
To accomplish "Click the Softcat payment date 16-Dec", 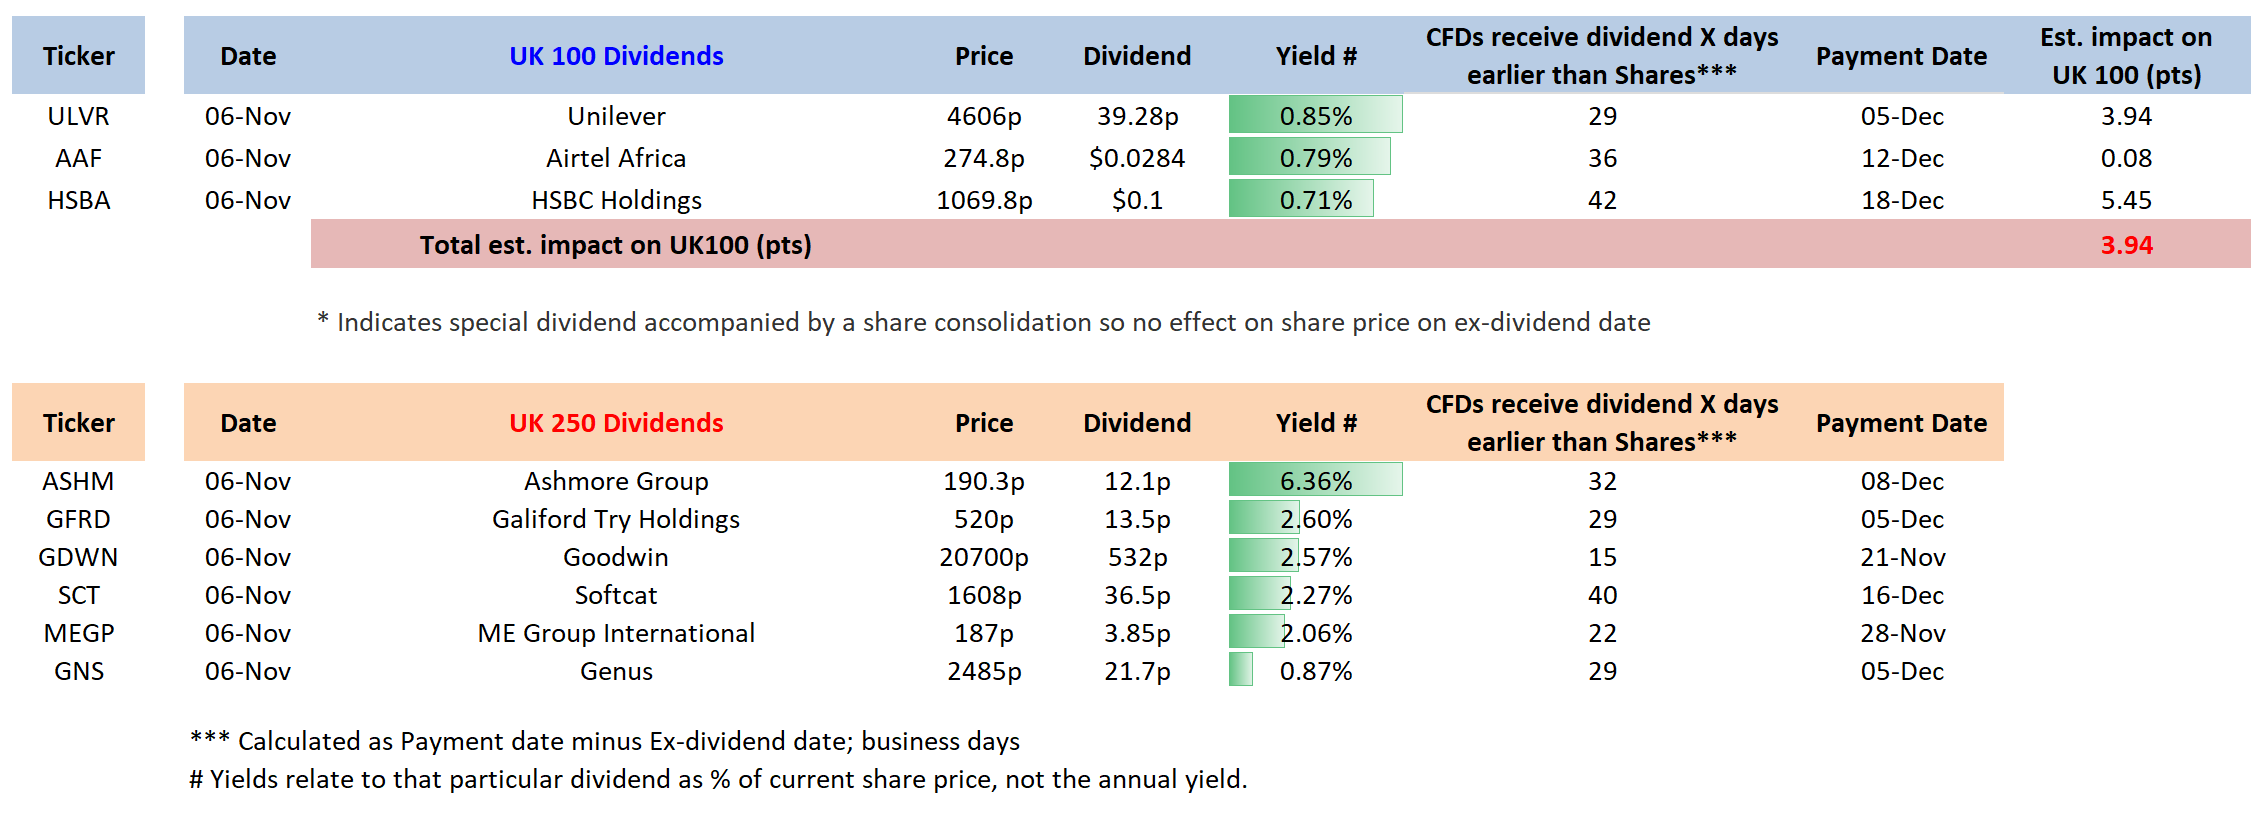I will pyautogui.click(x=1902, y=595).
